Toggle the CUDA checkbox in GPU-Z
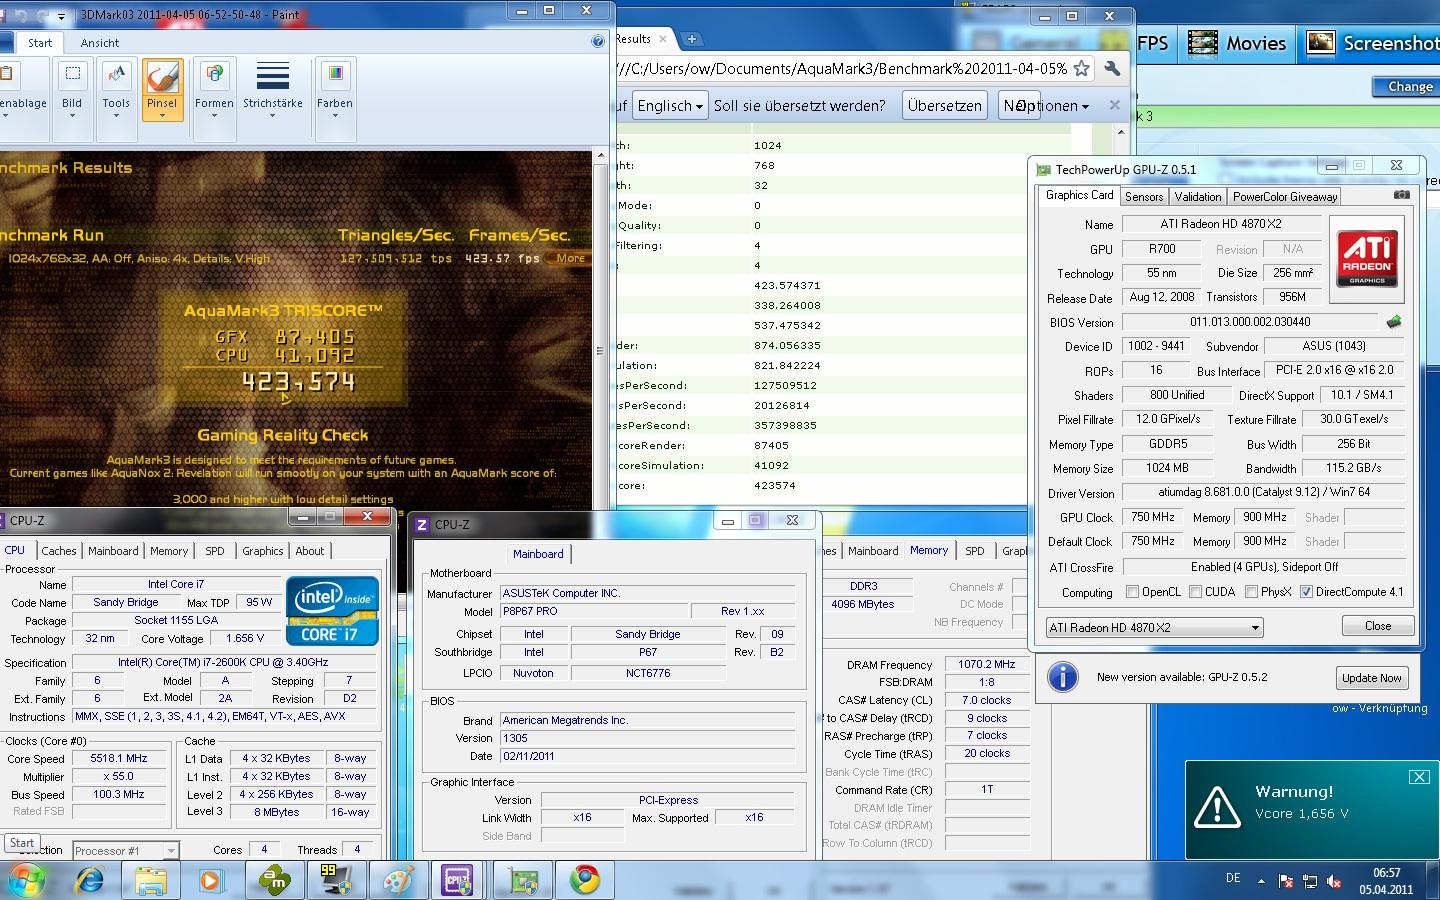This screenshot has height=900, width=1440. click(1195, 592)
